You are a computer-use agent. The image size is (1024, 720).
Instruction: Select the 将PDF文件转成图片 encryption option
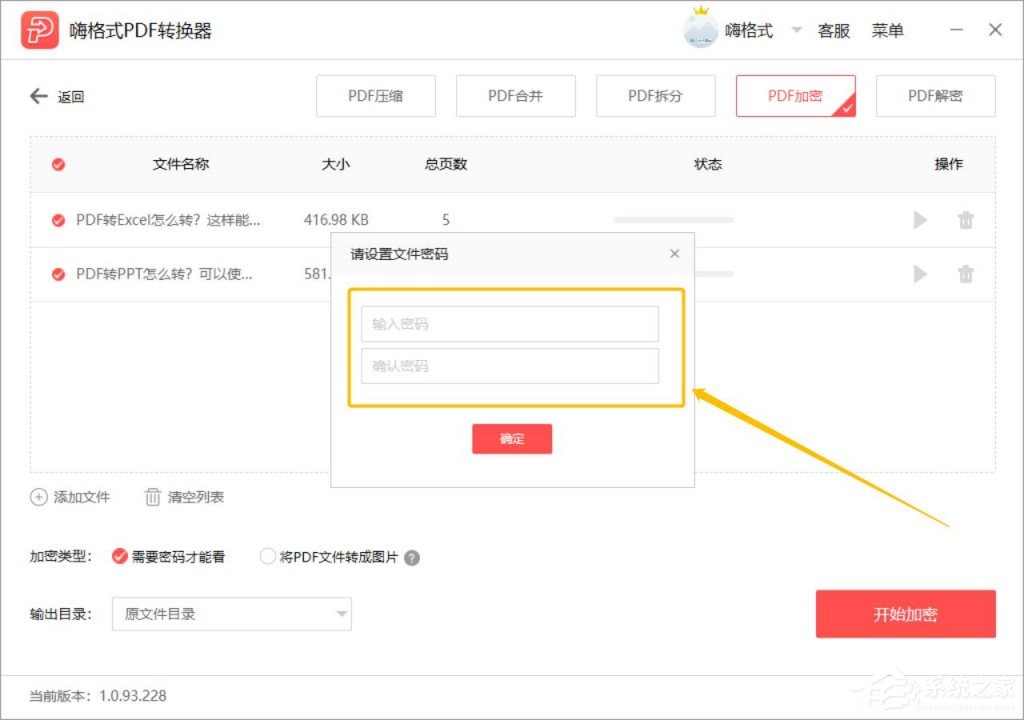coord(267,557)
